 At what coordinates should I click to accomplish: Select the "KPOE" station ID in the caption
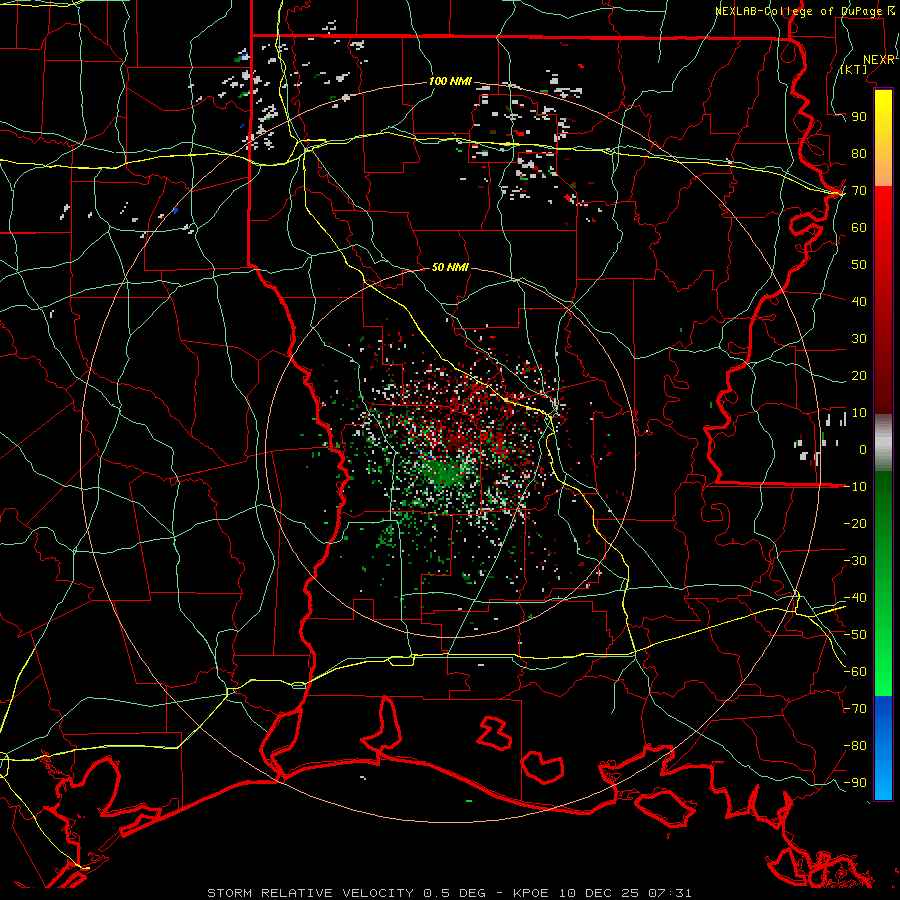coord(530,893)
